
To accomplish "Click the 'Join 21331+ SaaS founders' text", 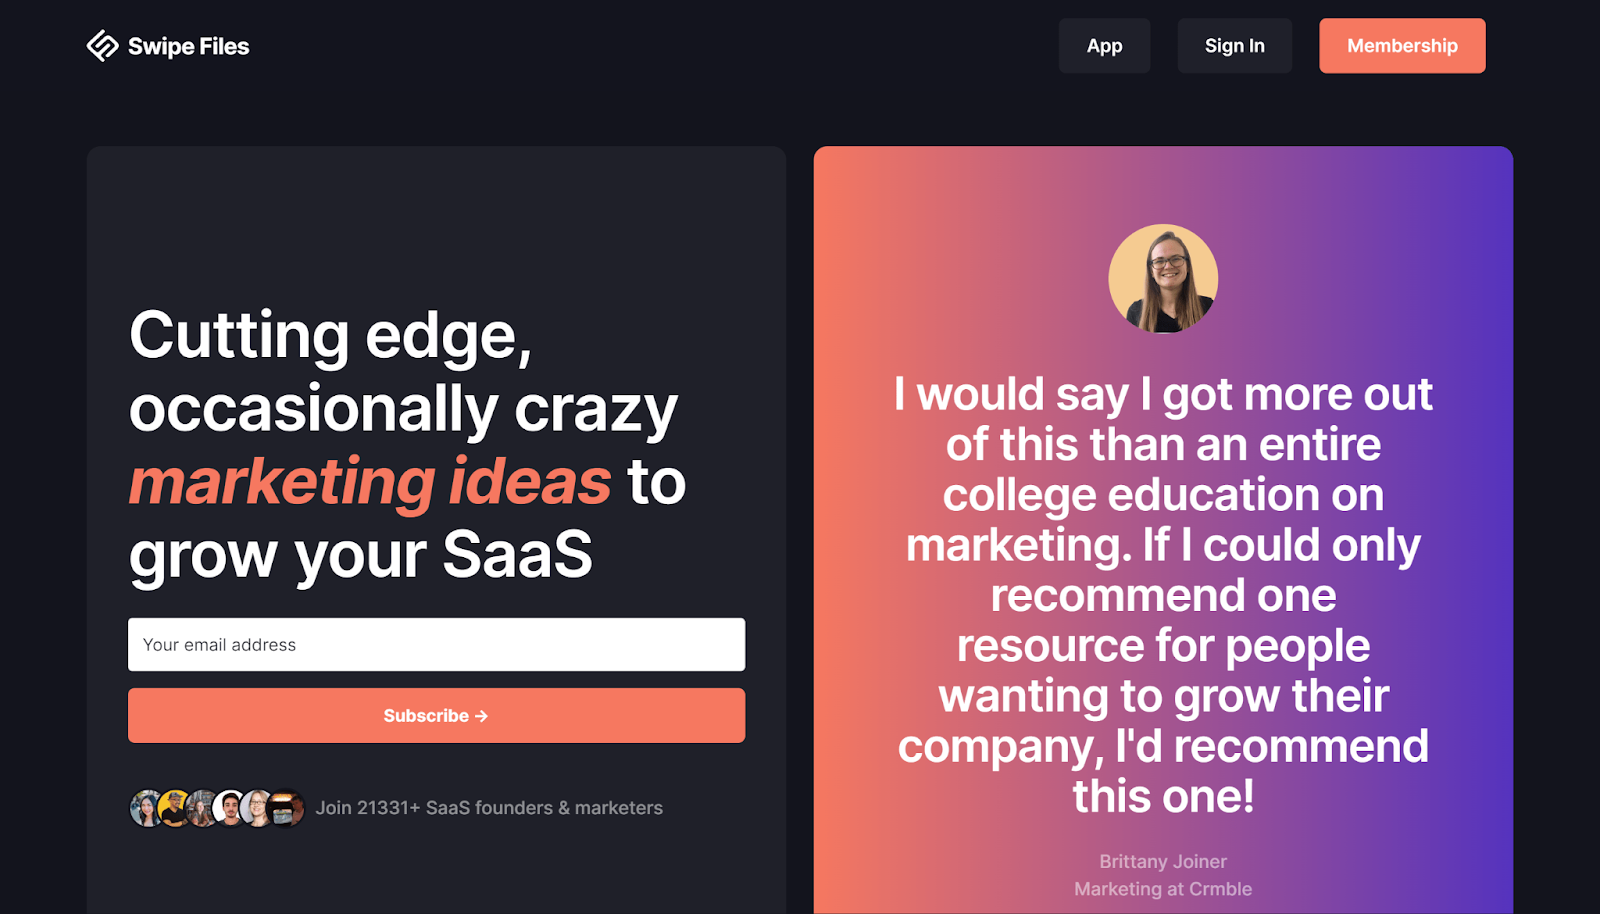I will pos(488,807).
